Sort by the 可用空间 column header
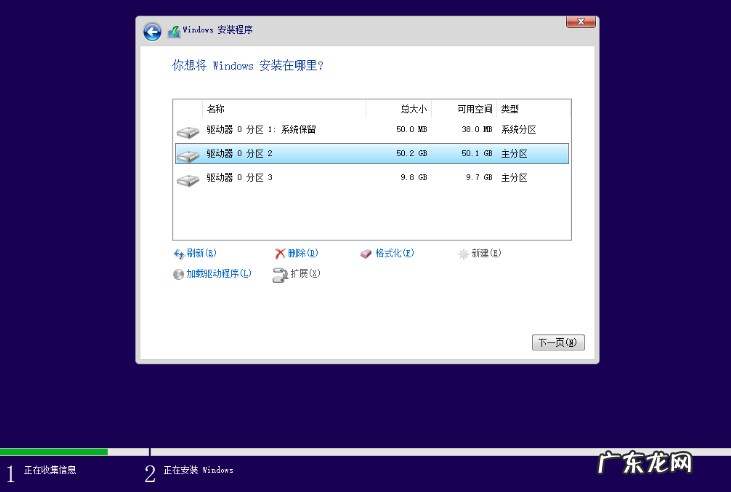The height and width of the screenshot is (492, 731). (x=464, y=109)
